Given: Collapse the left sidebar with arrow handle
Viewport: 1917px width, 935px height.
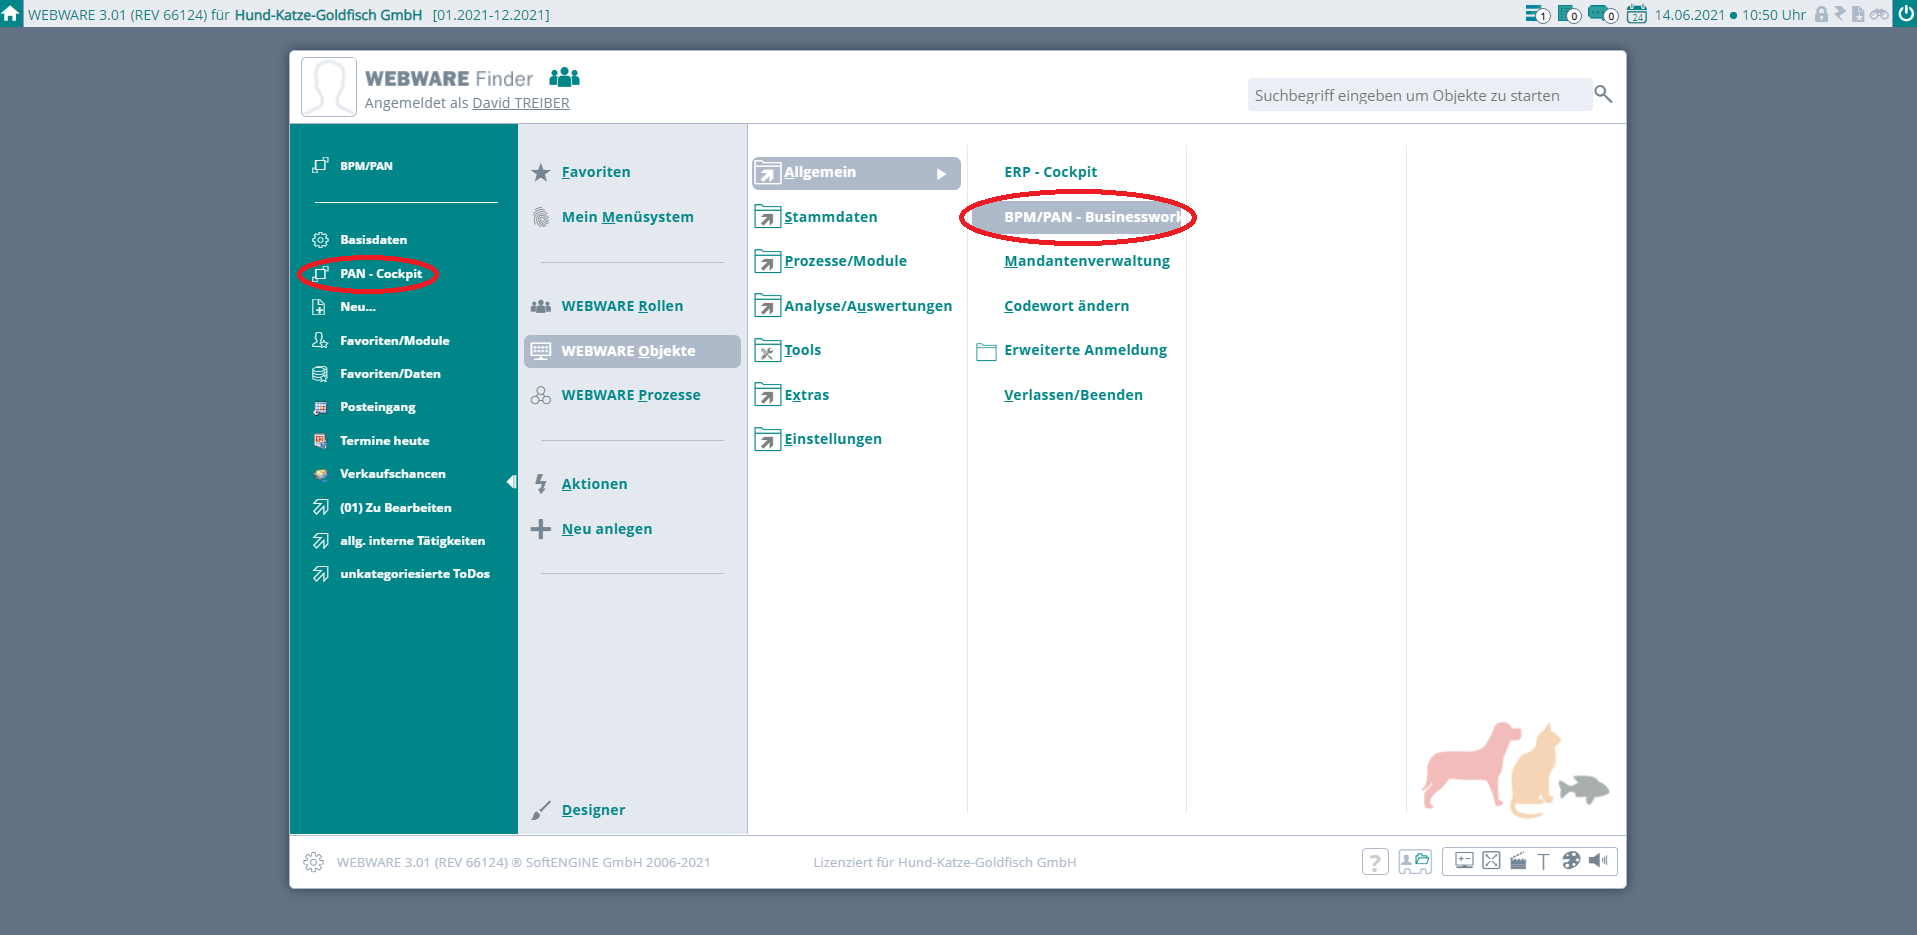Looking at the screenshot, I should (511, 482).
